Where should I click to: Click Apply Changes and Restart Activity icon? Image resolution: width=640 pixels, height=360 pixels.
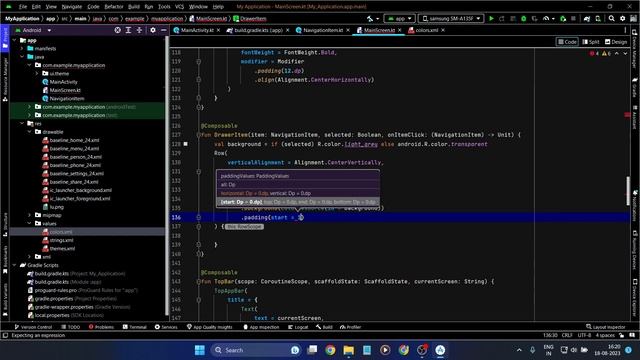pos(502,19)
